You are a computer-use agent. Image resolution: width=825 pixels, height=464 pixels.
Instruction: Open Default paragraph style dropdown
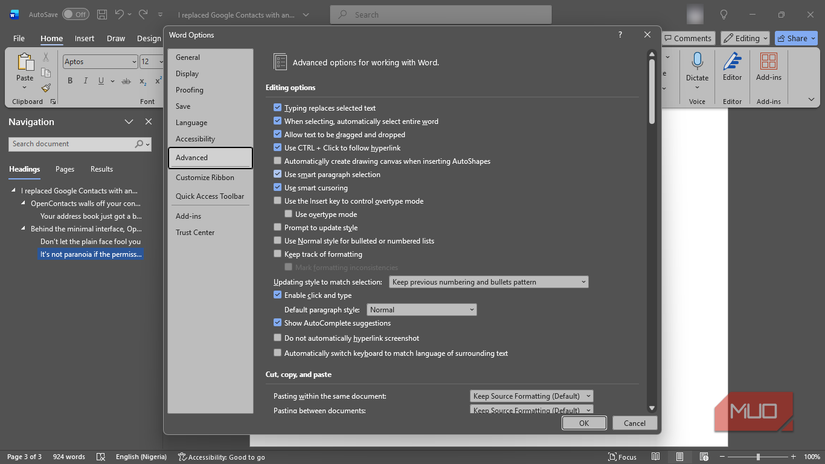pyautogui.click(x=422, y=310)
